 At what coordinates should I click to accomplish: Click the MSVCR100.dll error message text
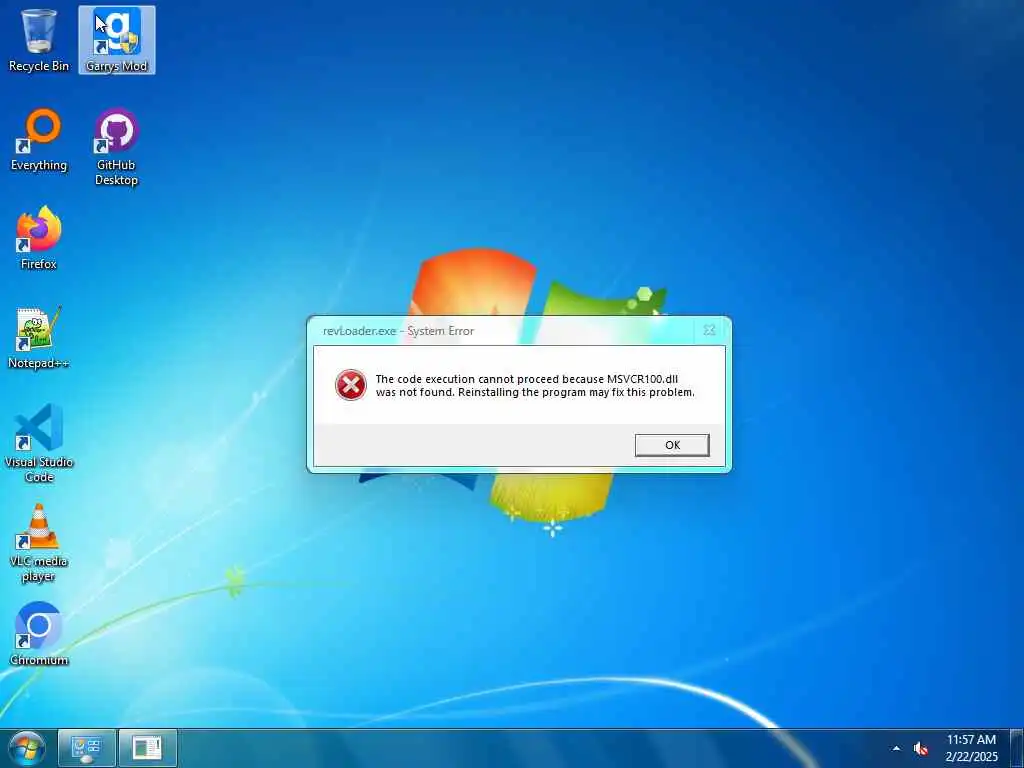[x=535, y=385]
